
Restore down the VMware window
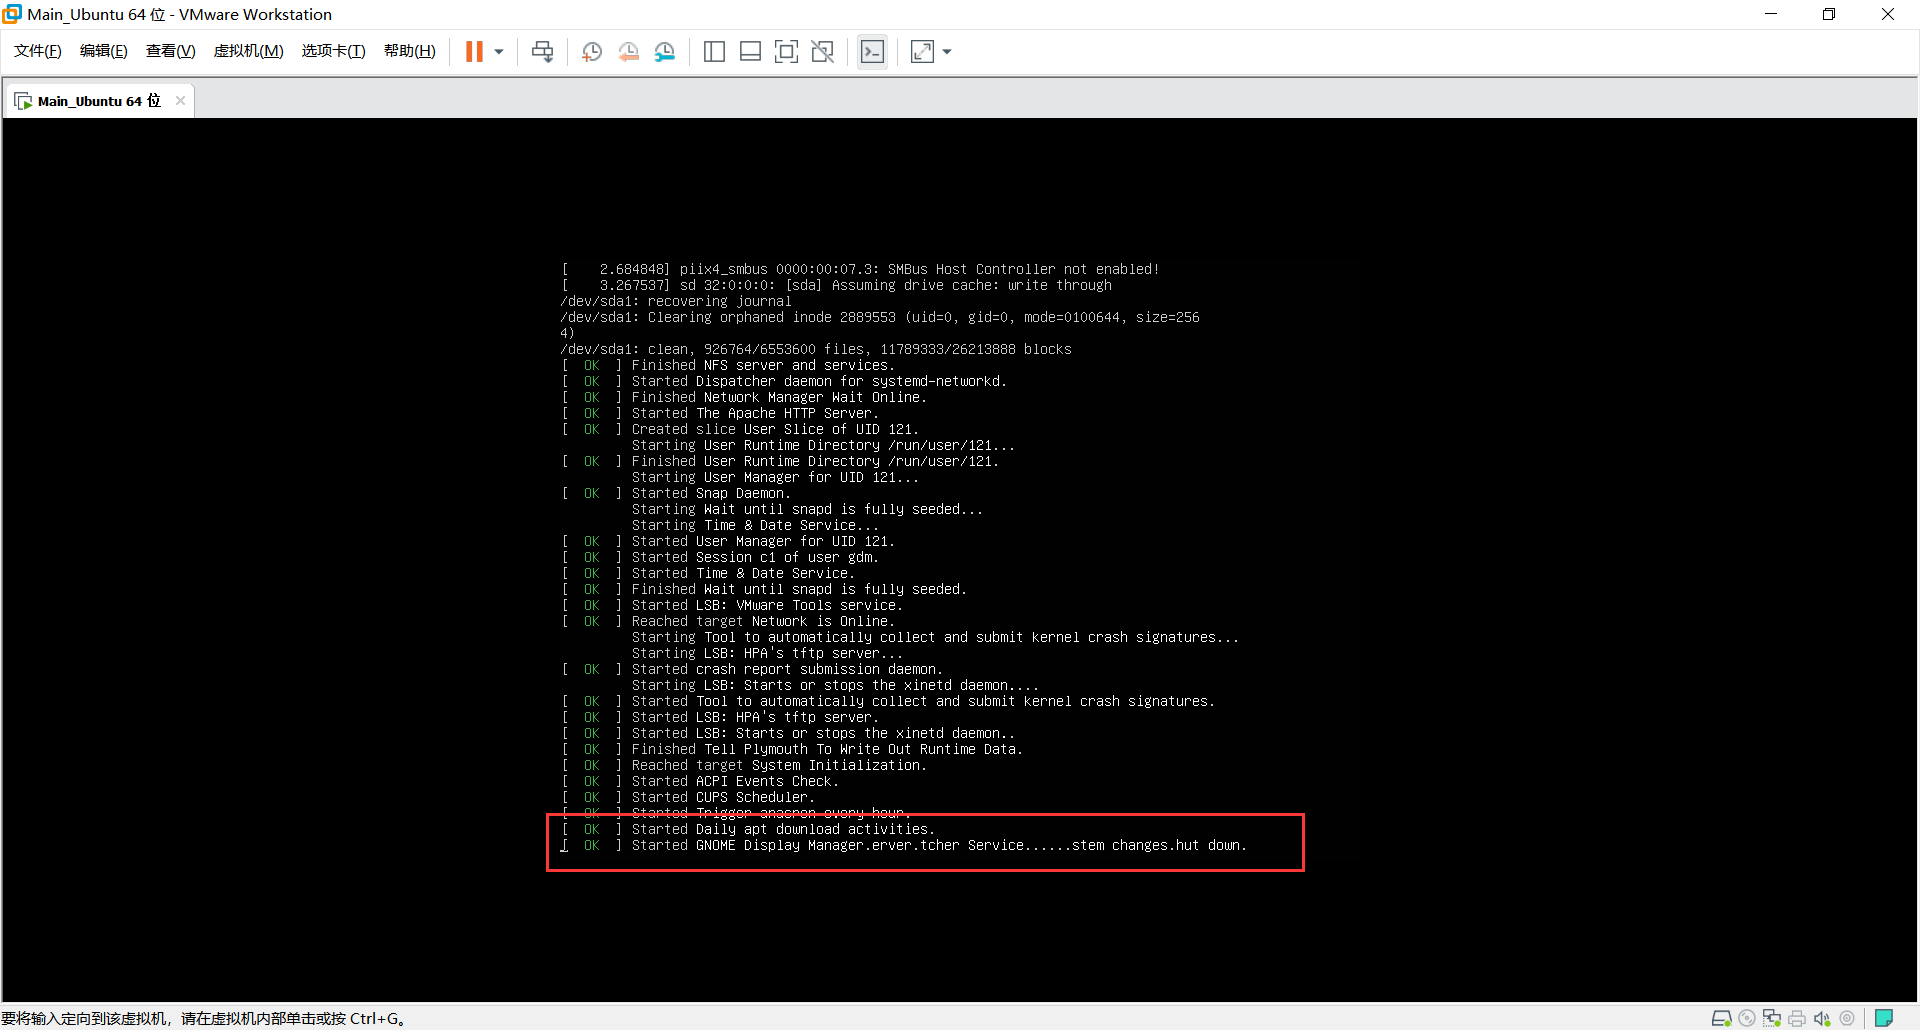tap(1829, 14)
